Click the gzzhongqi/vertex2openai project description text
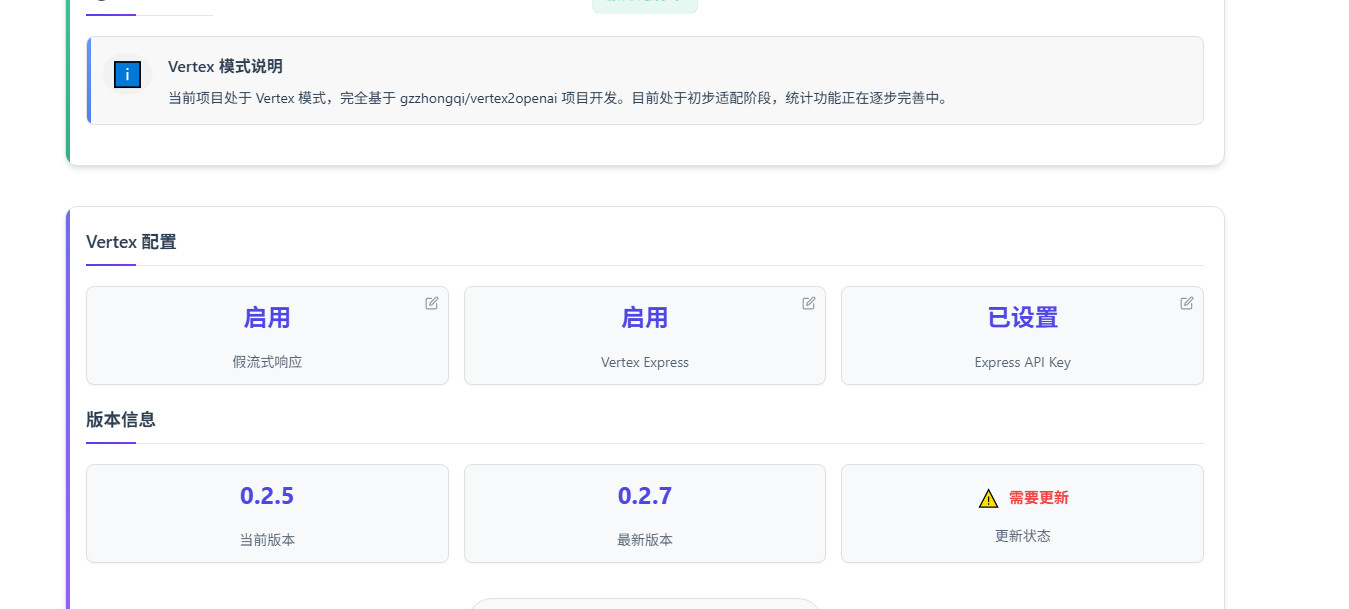This screenshot has width=1349, height=609. point(557,98)
